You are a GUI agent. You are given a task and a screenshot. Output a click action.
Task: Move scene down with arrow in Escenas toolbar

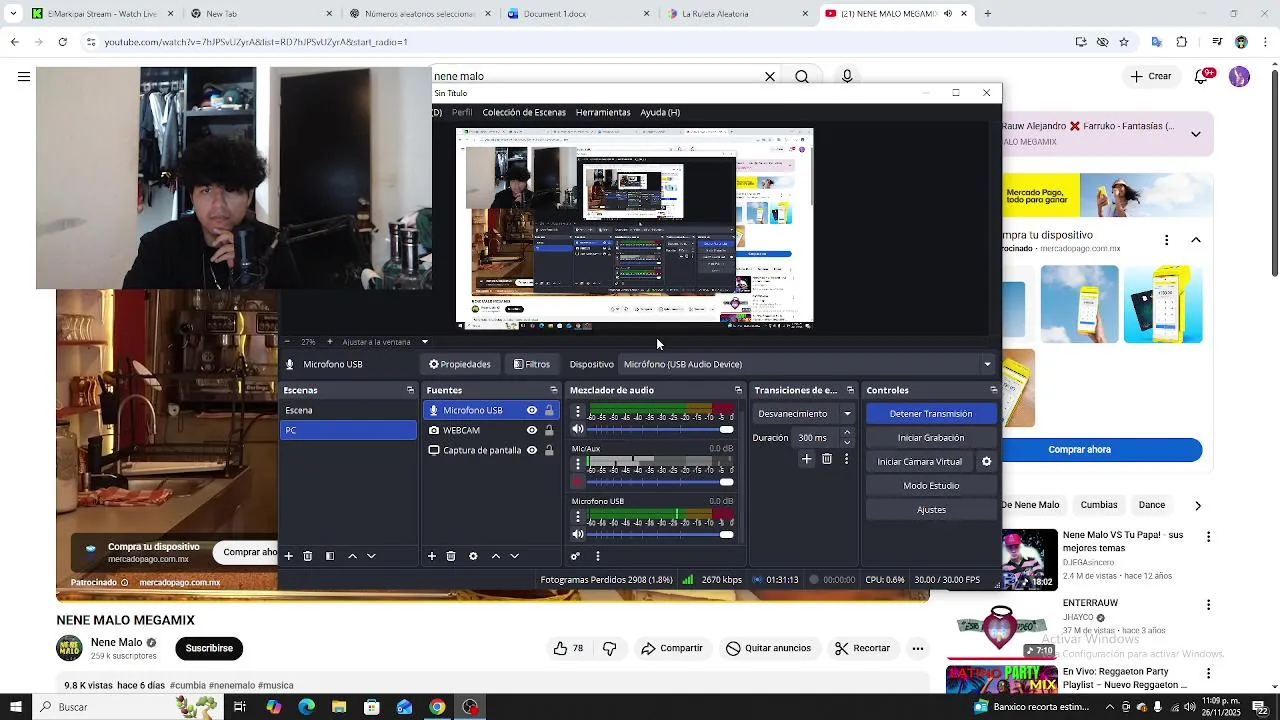click(x=371, y=556)
